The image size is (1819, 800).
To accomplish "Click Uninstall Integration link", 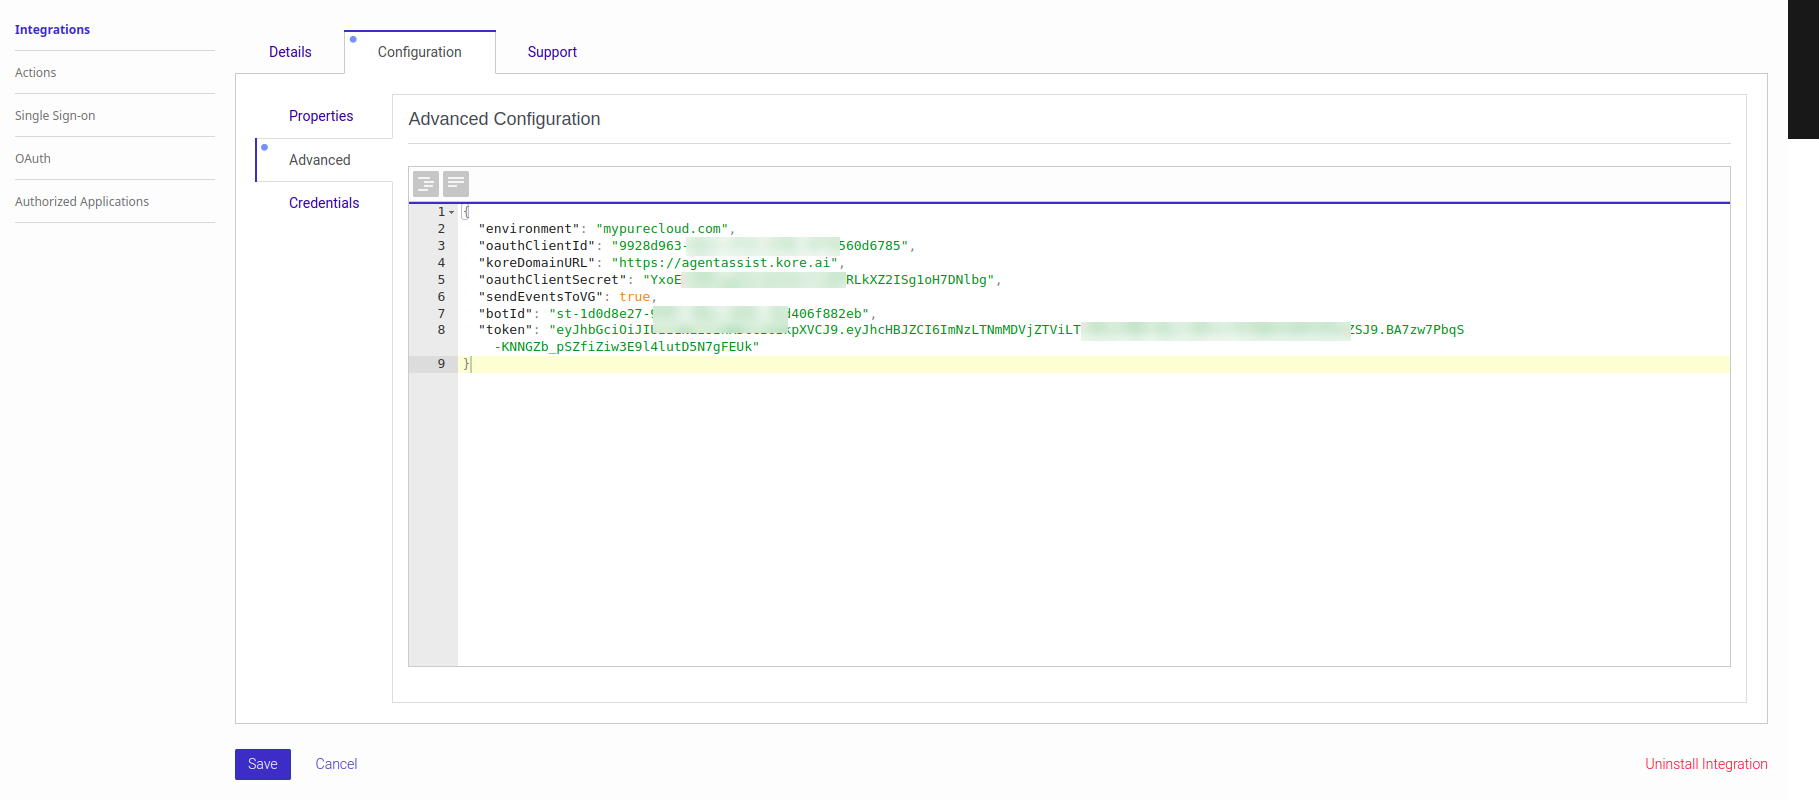I will 1706,764.
